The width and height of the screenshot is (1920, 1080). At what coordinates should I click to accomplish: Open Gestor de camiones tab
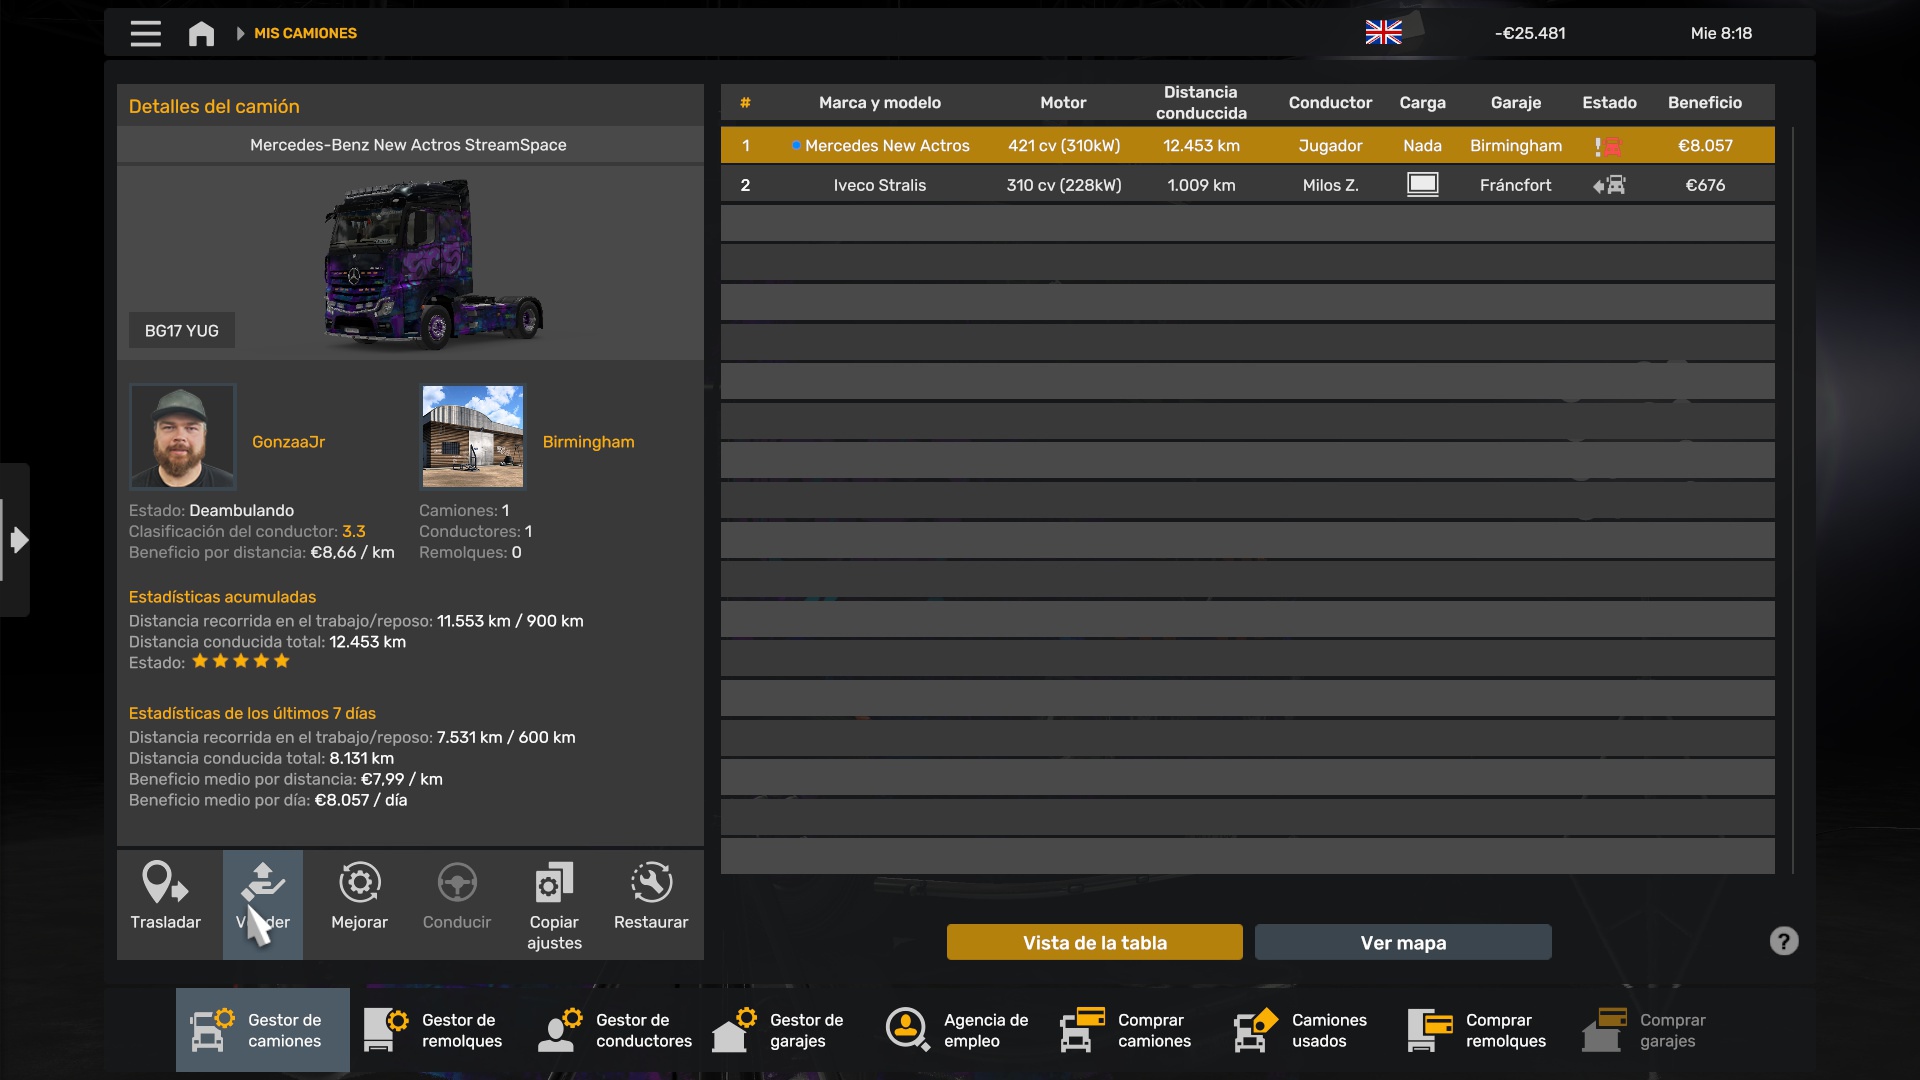pos(263,1030)
